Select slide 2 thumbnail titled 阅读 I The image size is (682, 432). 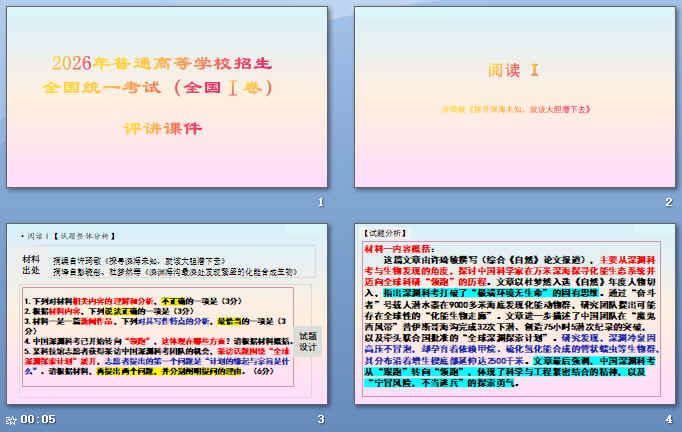pyautogui.click(x=515, y=97)
